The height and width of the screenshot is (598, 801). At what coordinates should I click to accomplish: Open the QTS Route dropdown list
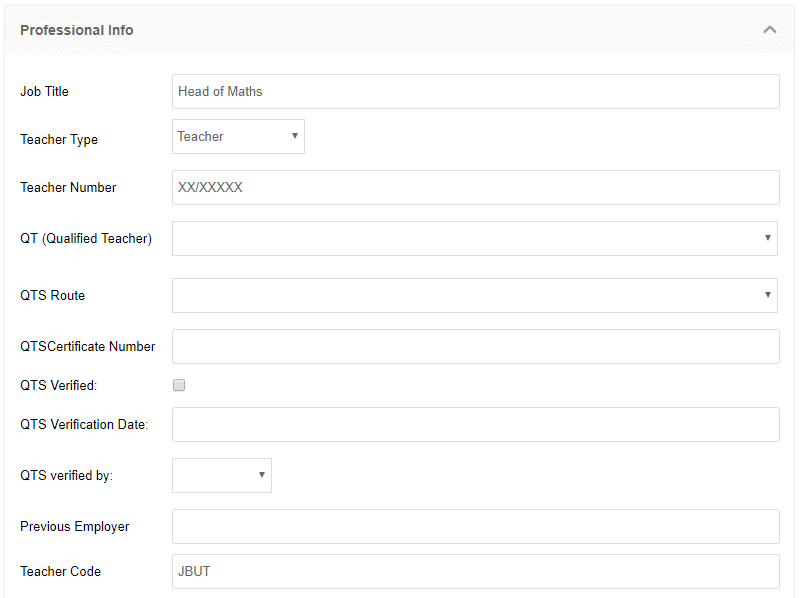tap(475, 295)
